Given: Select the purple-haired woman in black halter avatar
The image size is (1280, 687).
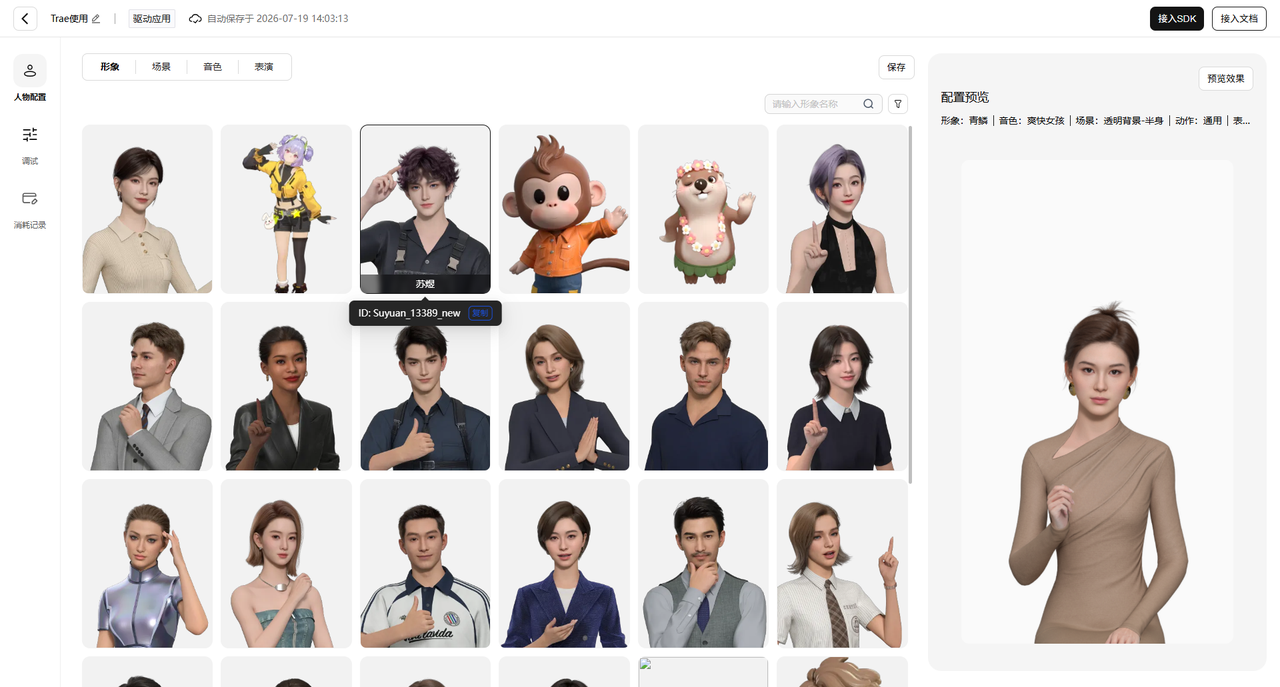Looking at the screenshot, I should (x=842, y=209).
